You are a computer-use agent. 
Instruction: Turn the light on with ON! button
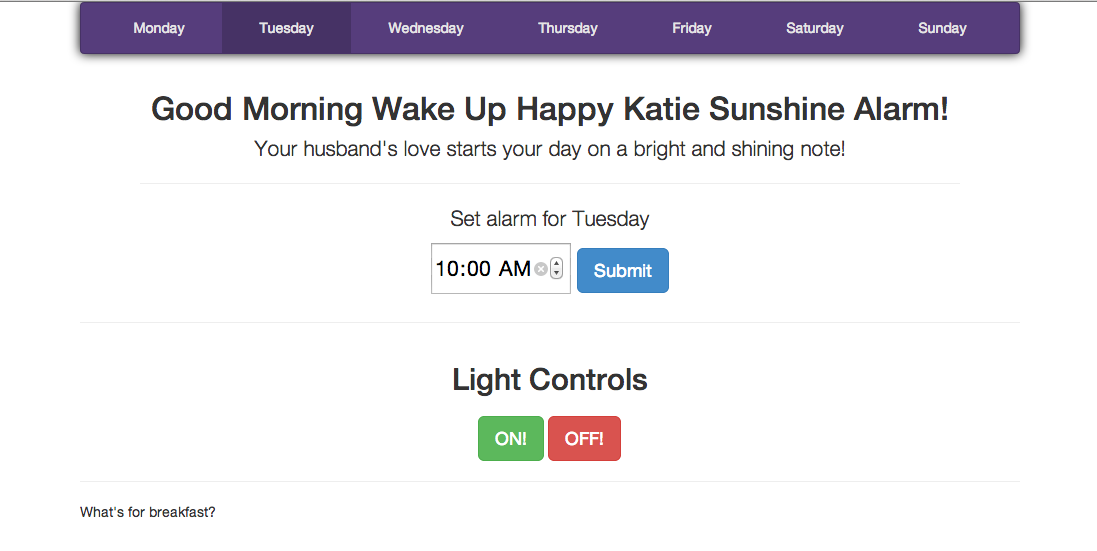511,439
